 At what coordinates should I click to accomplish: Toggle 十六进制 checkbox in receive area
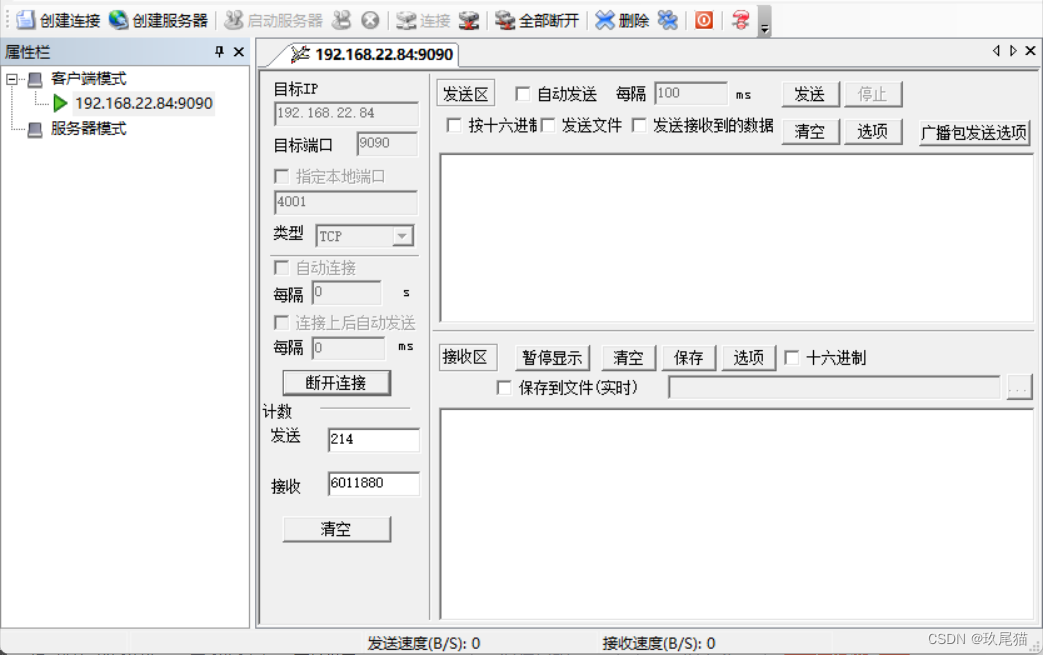click(x=792, y=358)
